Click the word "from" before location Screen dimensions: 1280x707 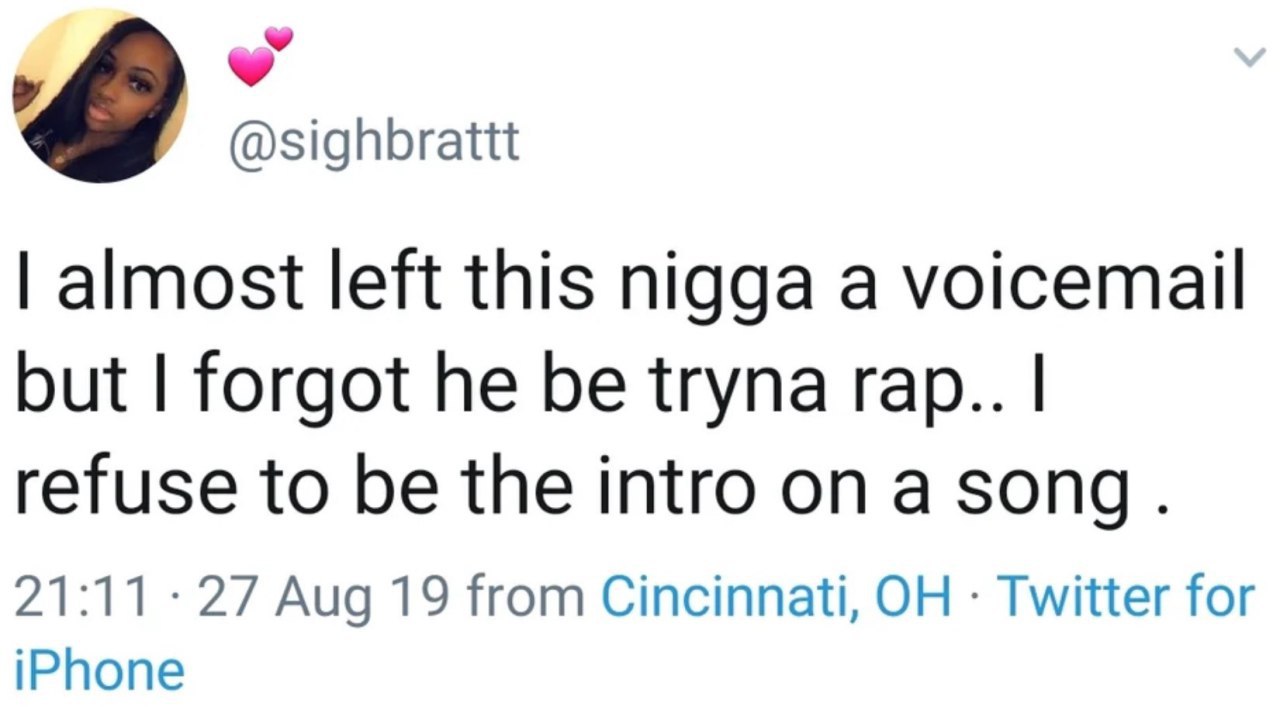click(526, 598)
